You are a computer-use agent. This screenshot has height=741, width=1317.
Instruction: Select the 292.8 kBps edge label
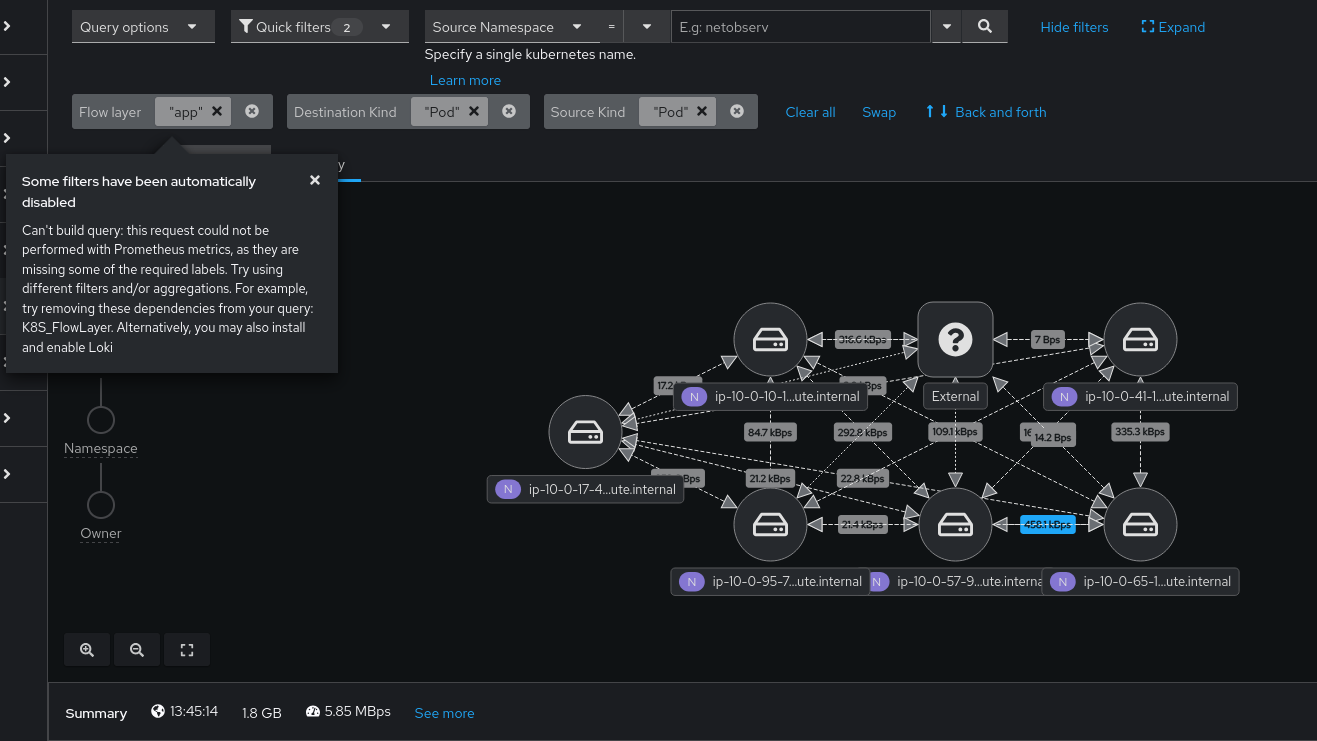pyautogui.click(x=862, y=433)
